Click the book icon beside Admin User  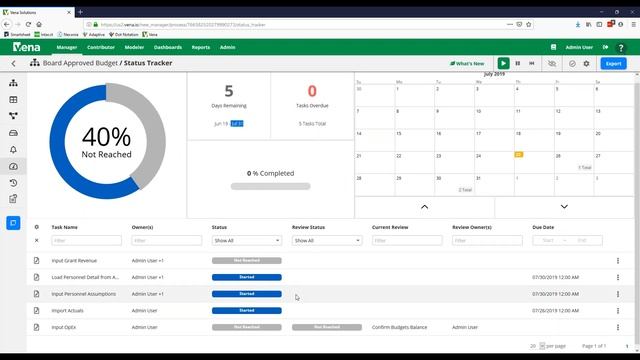point(553,47)
